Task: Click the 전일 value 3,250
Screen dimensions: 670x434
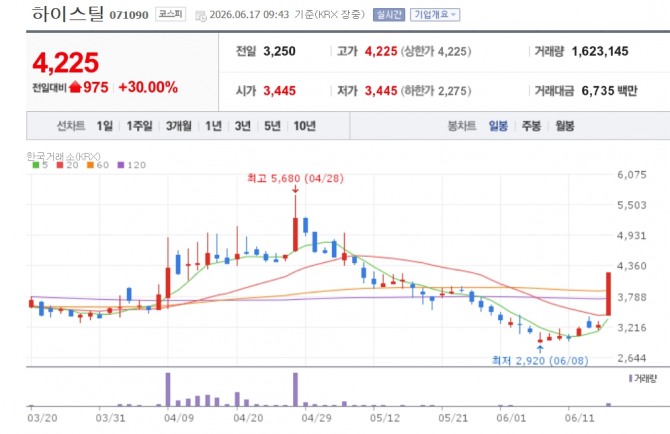Action: 279,51
